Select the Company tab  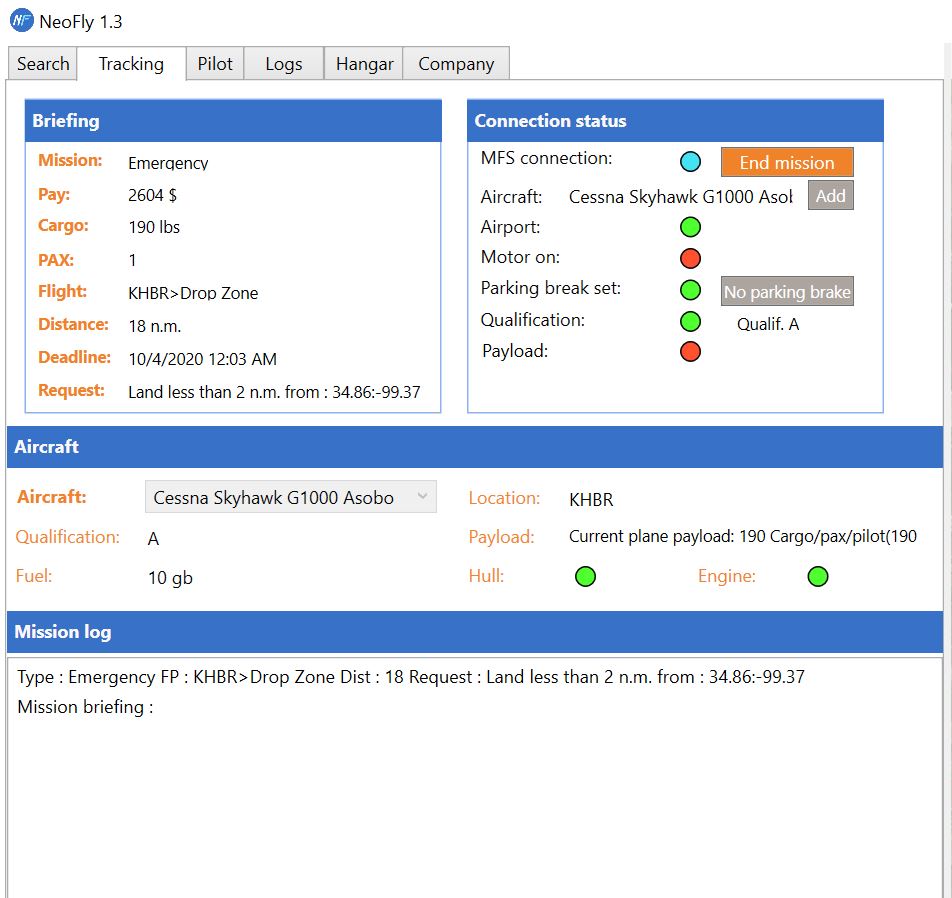[456, 64]
